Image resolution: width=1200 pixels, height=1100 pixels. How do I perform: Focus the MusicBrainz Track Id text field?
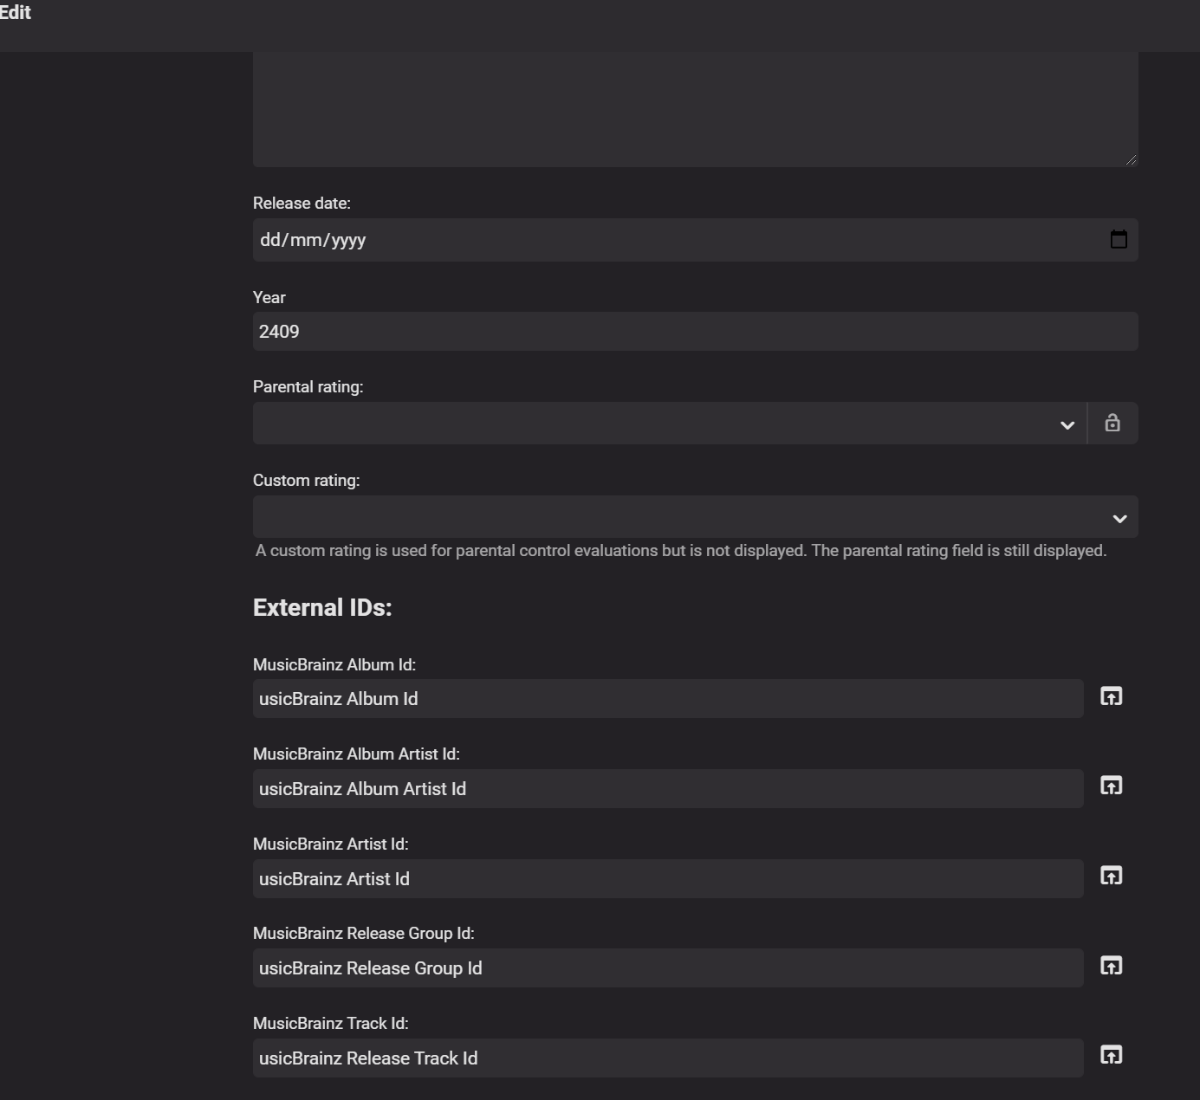(x=667, y=1058)
